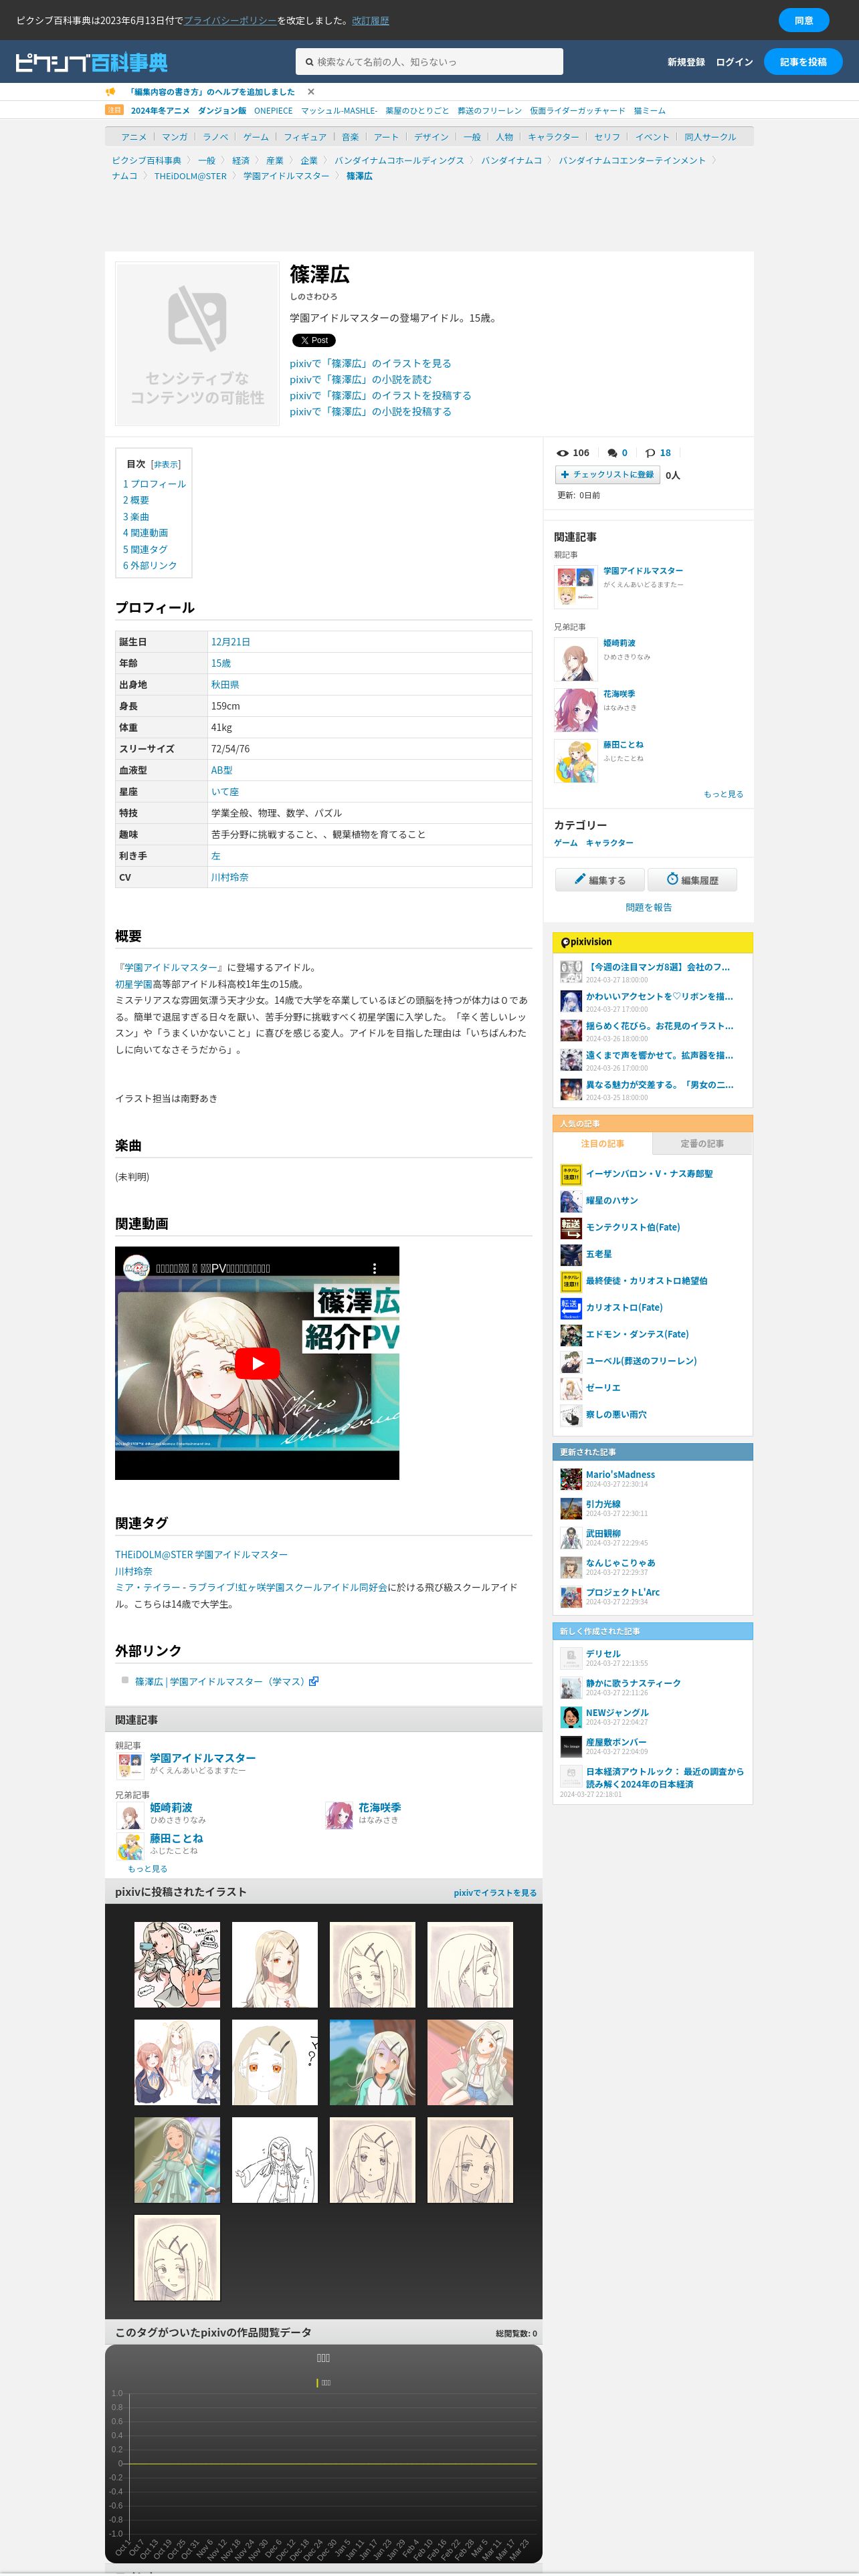Click the pixivでイラストを見る link
Viewport: 859px width, 2576px height.
(495, 1893)
